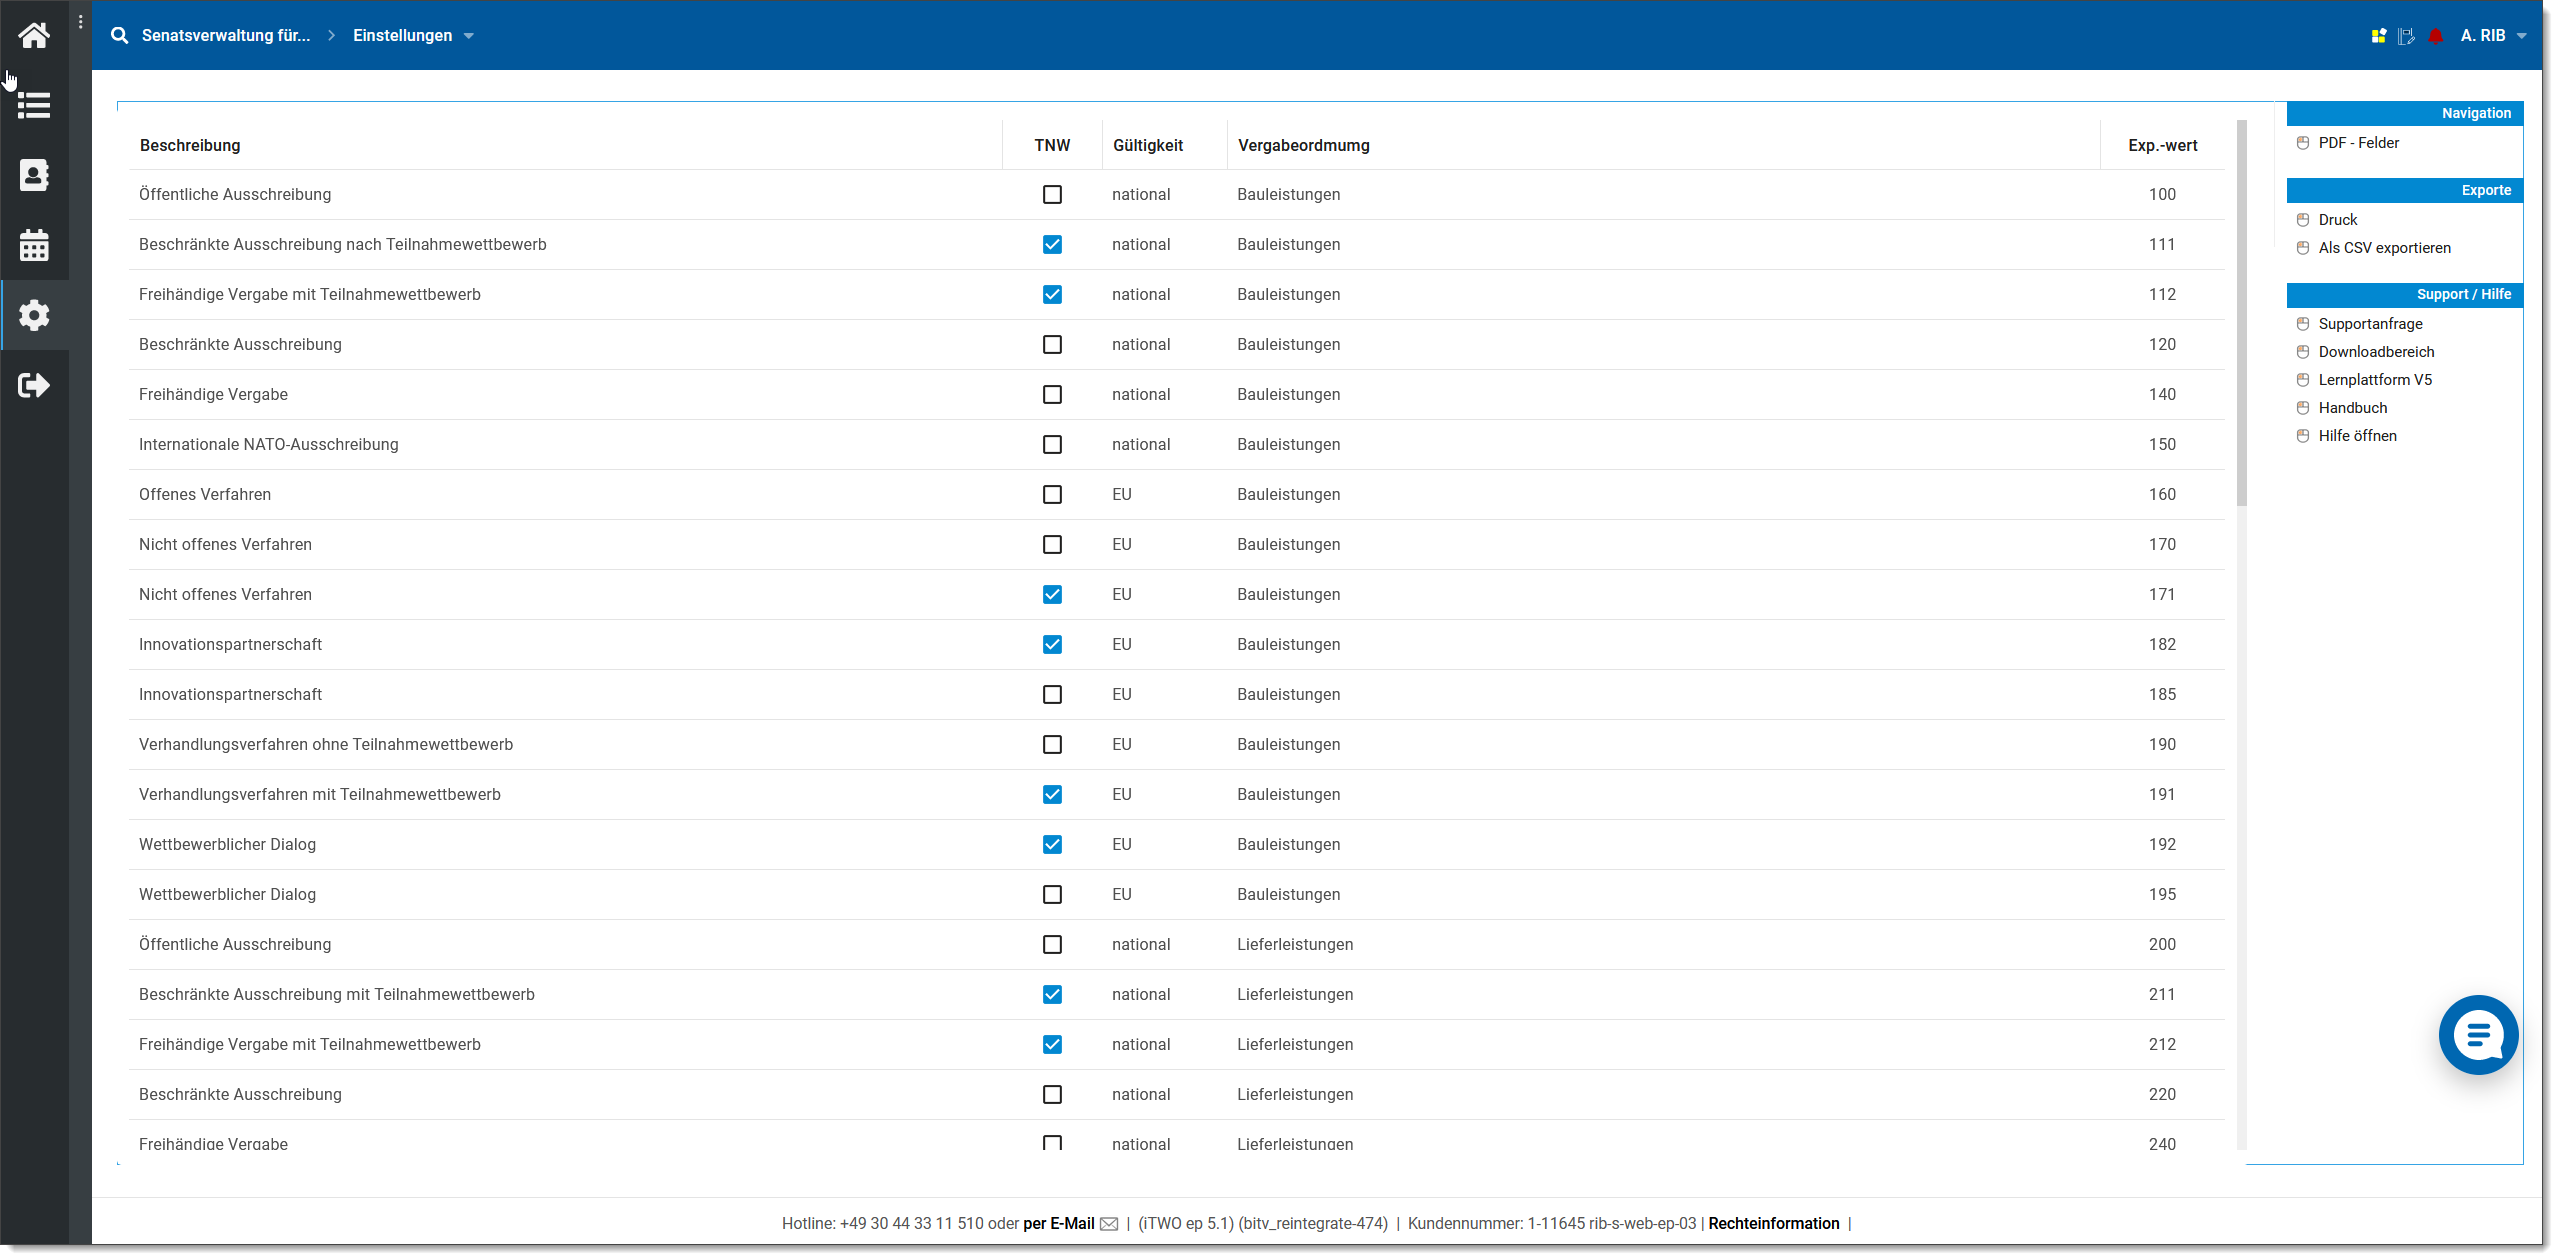Click the logout arrow sidebar icon
Viewport: 2558px width, 1260px height.
click(34, 385)
